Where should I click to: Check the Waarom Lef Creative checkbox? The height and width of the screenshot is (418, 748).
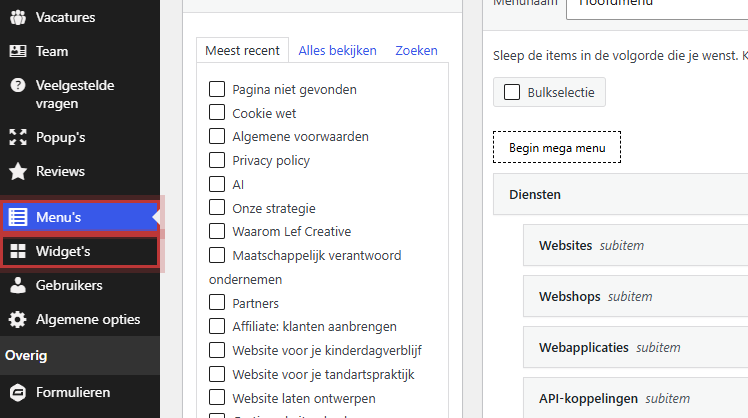[x=217, y=231]
